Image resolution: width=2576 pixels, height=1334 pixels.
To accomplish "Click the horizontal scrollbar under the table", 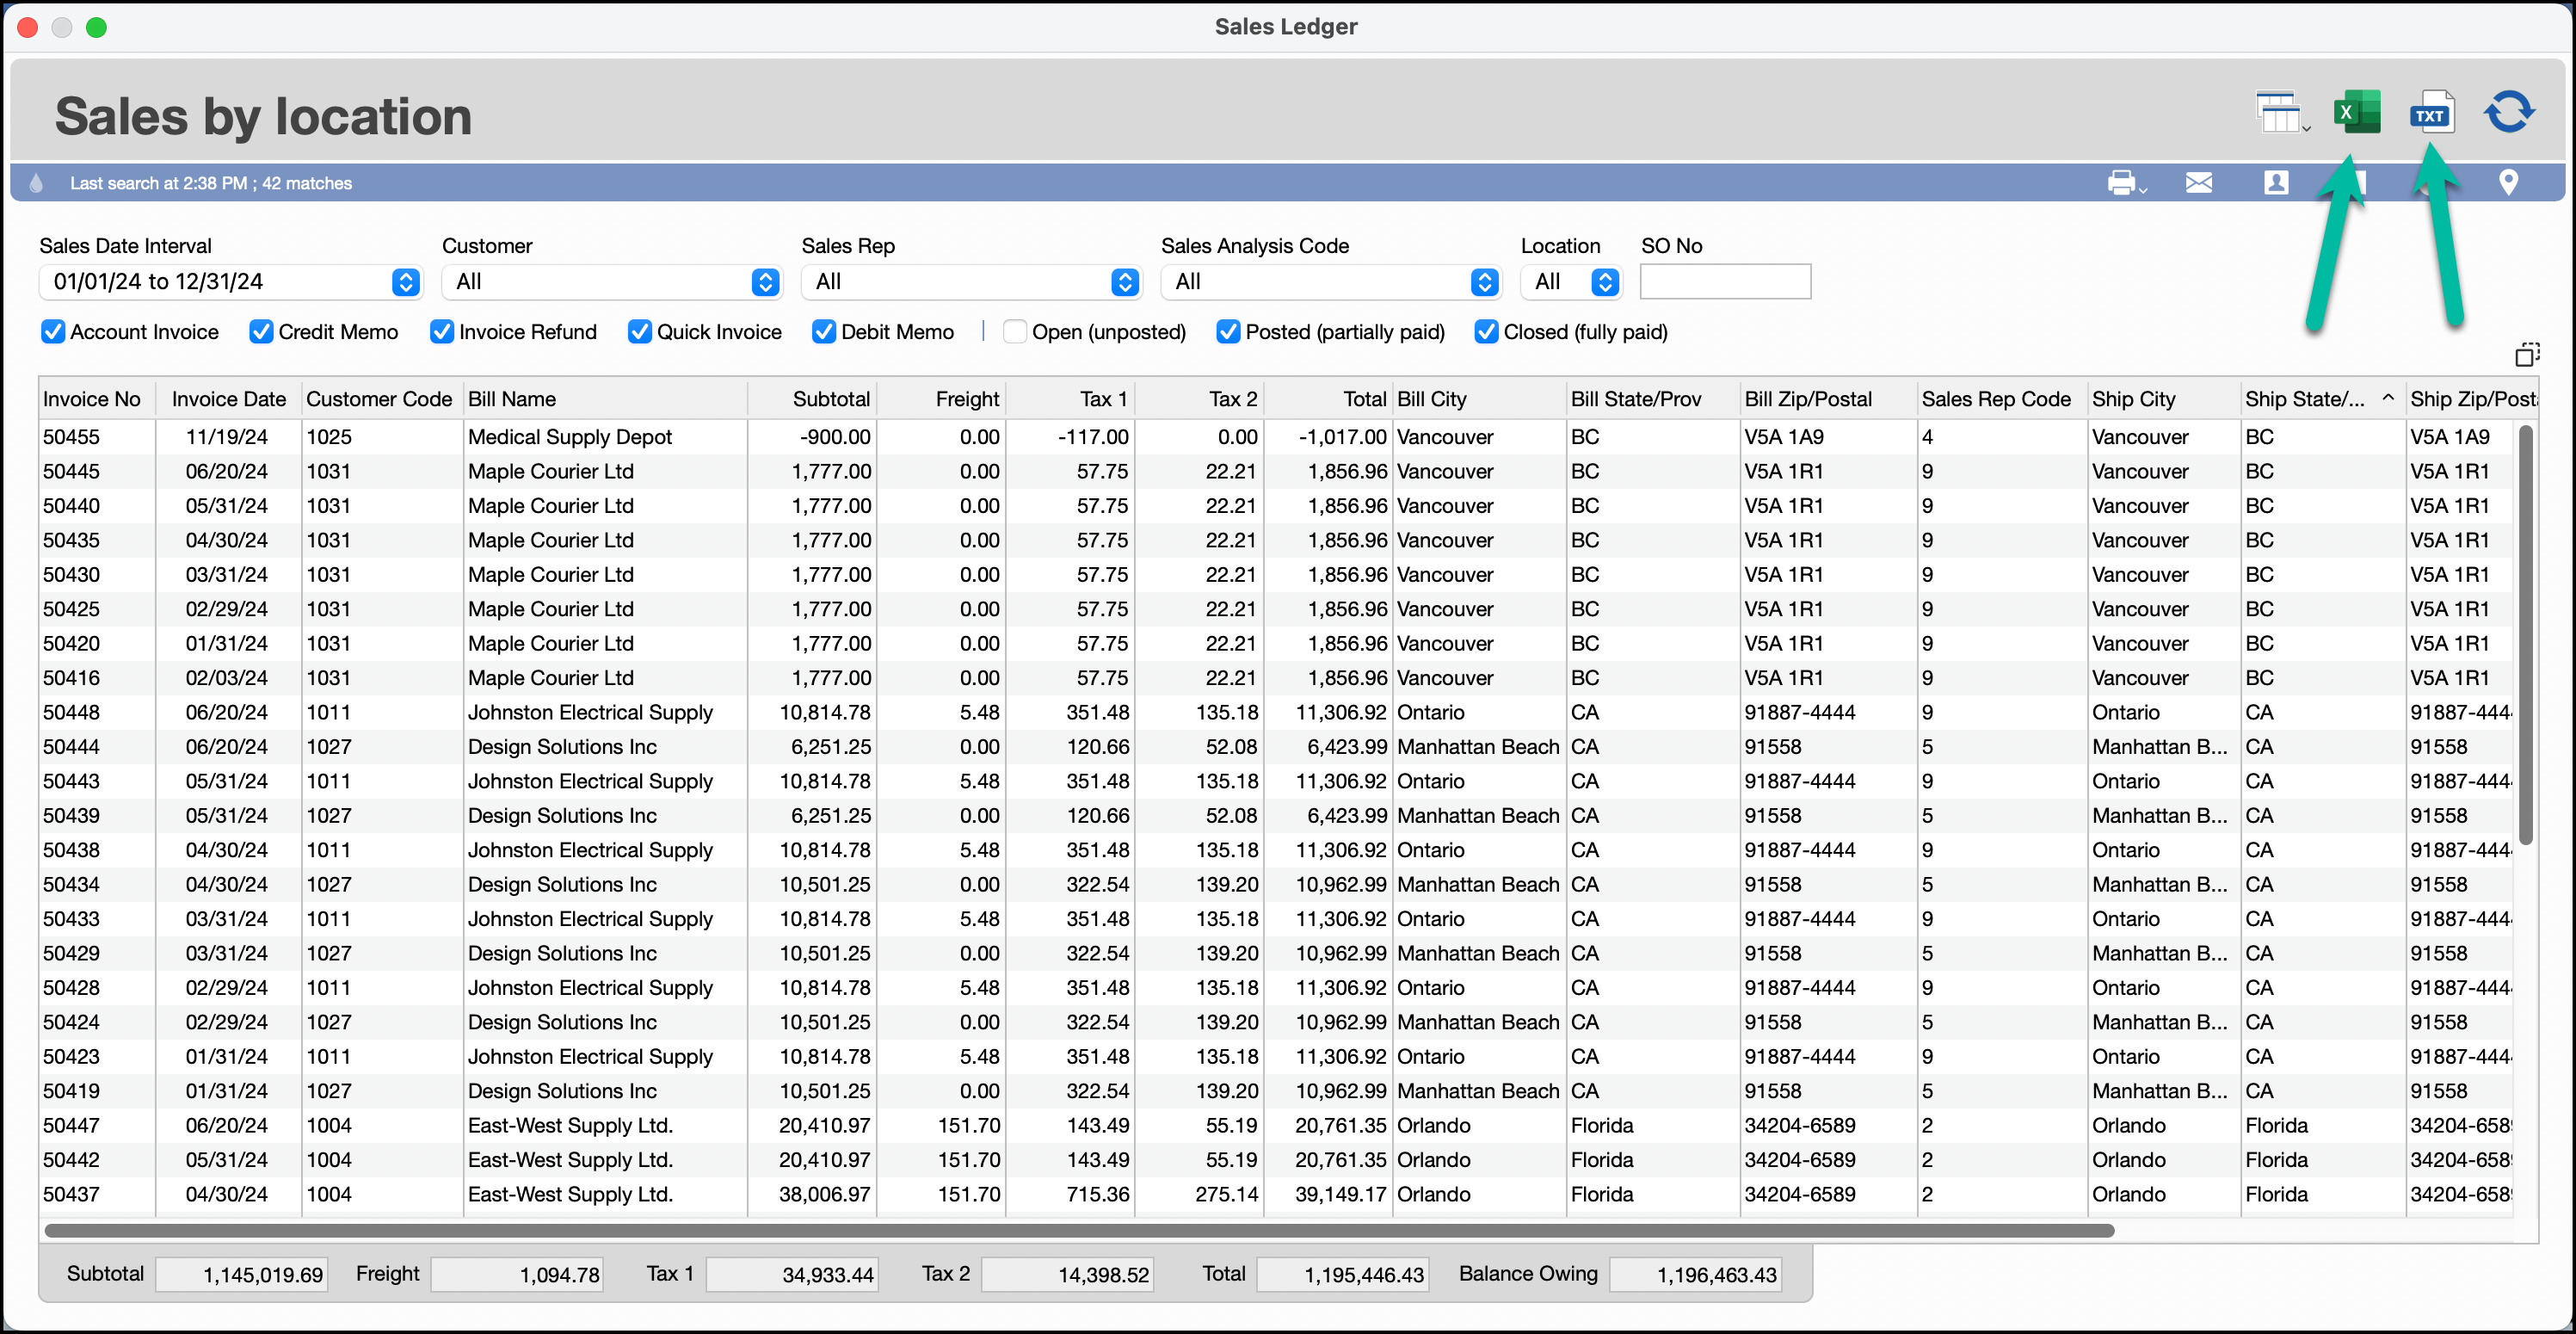I will [1078, 1230].
